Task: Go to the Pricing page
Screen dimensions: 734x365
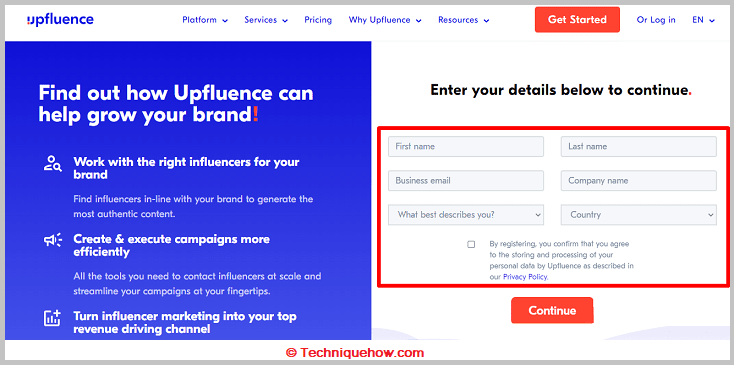Action: (318, 20)
